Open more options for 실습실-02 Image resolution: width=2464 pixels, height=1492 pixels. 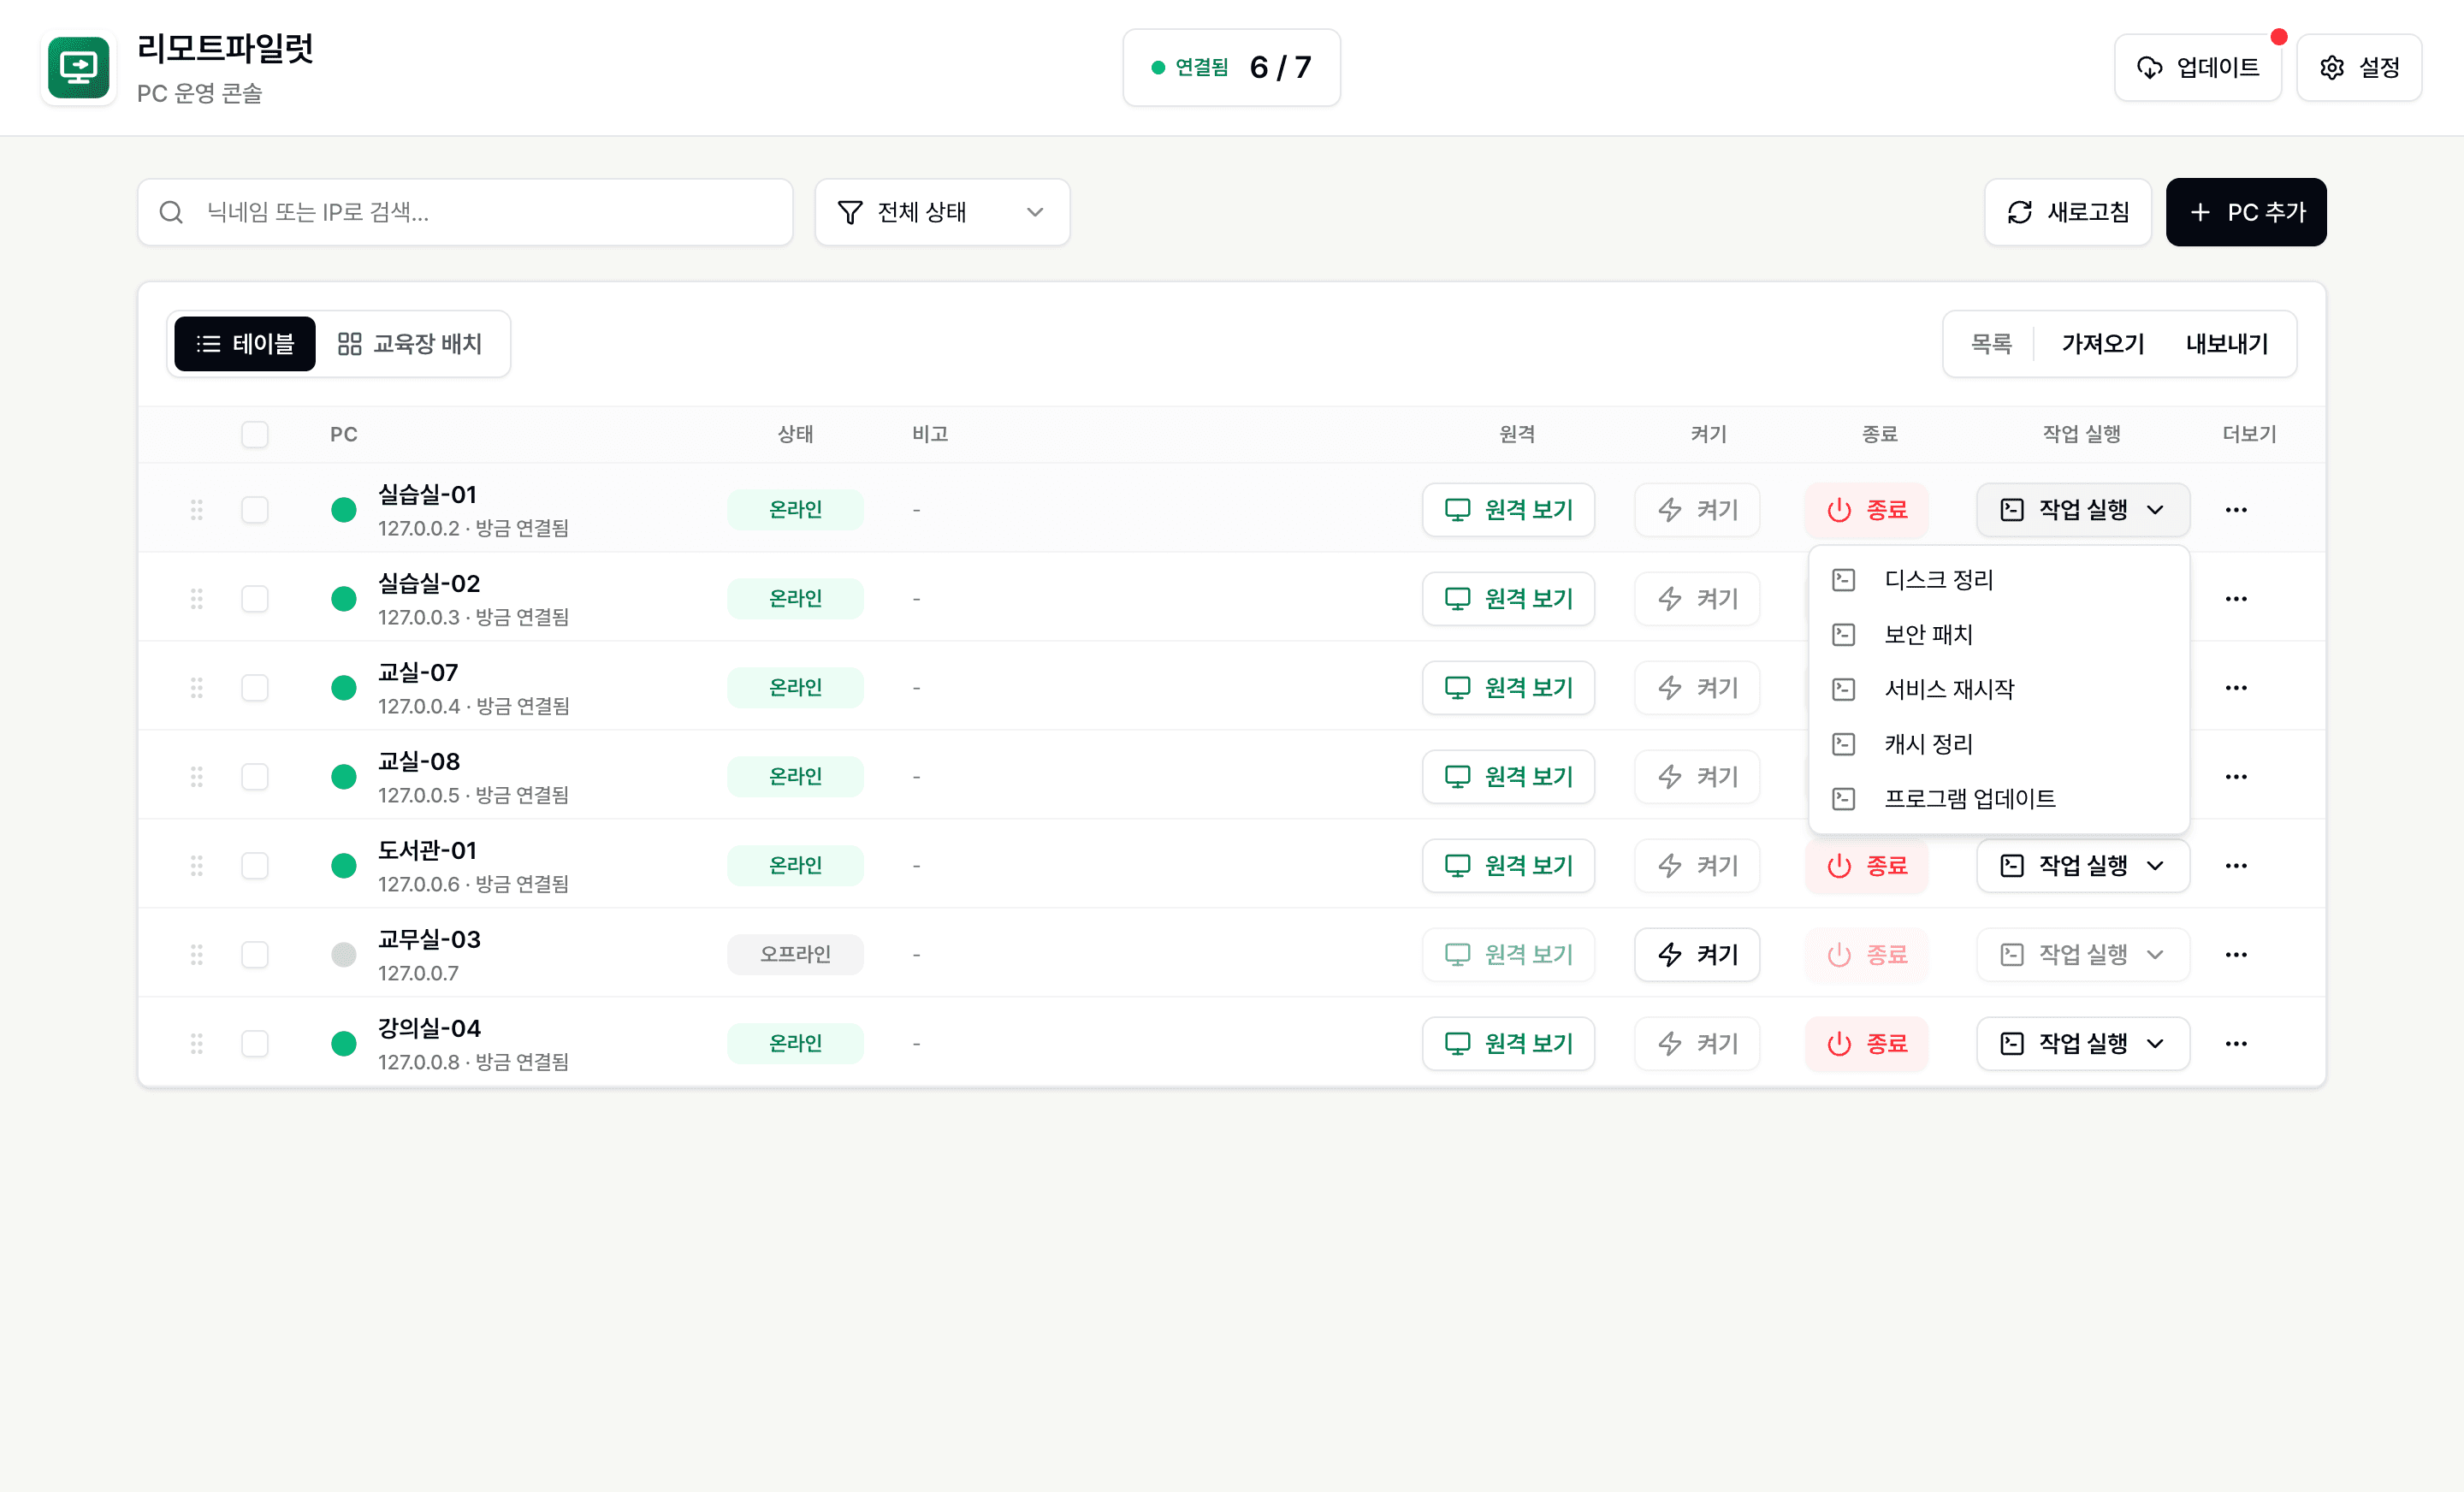pos(2236,599)
